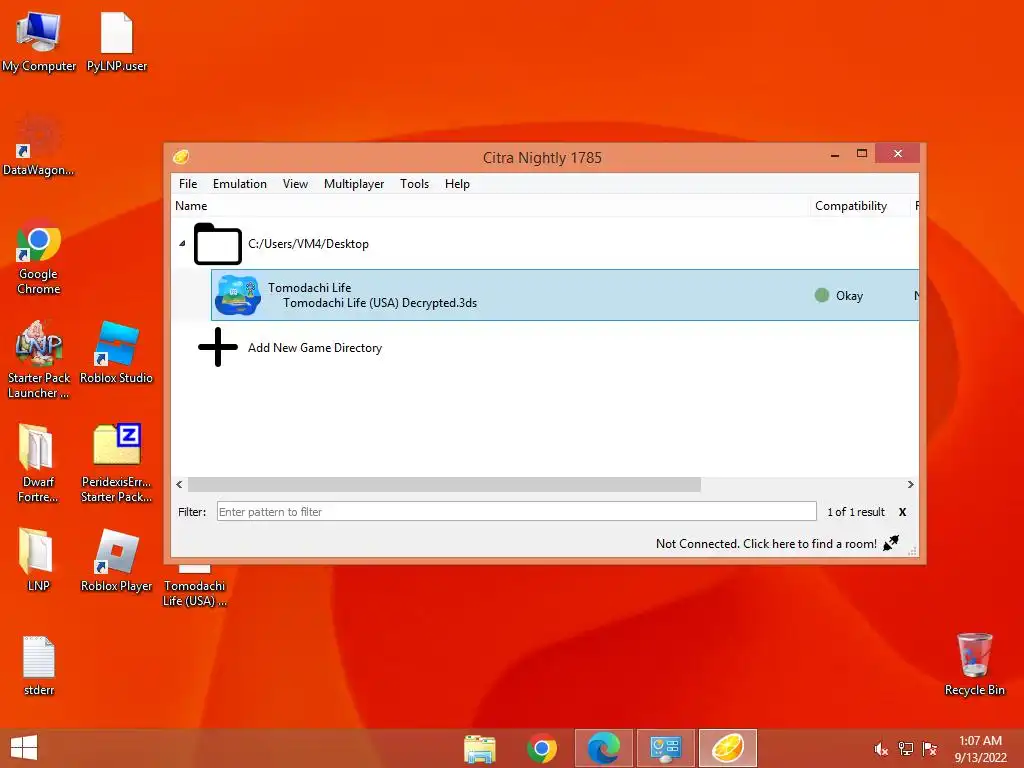Collapse the C:/Users/VM4/Desktop directory tree
This screenshot has height=768, width=1024.
click(x=182, y=244)
